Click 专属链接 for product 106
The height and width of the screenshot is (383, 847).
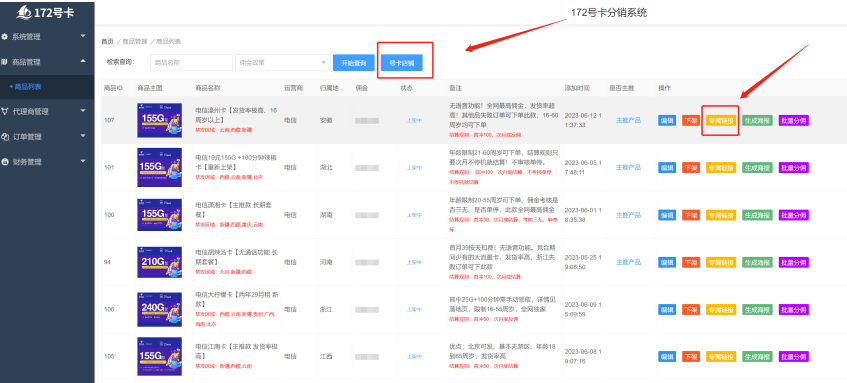pos(721,310)
